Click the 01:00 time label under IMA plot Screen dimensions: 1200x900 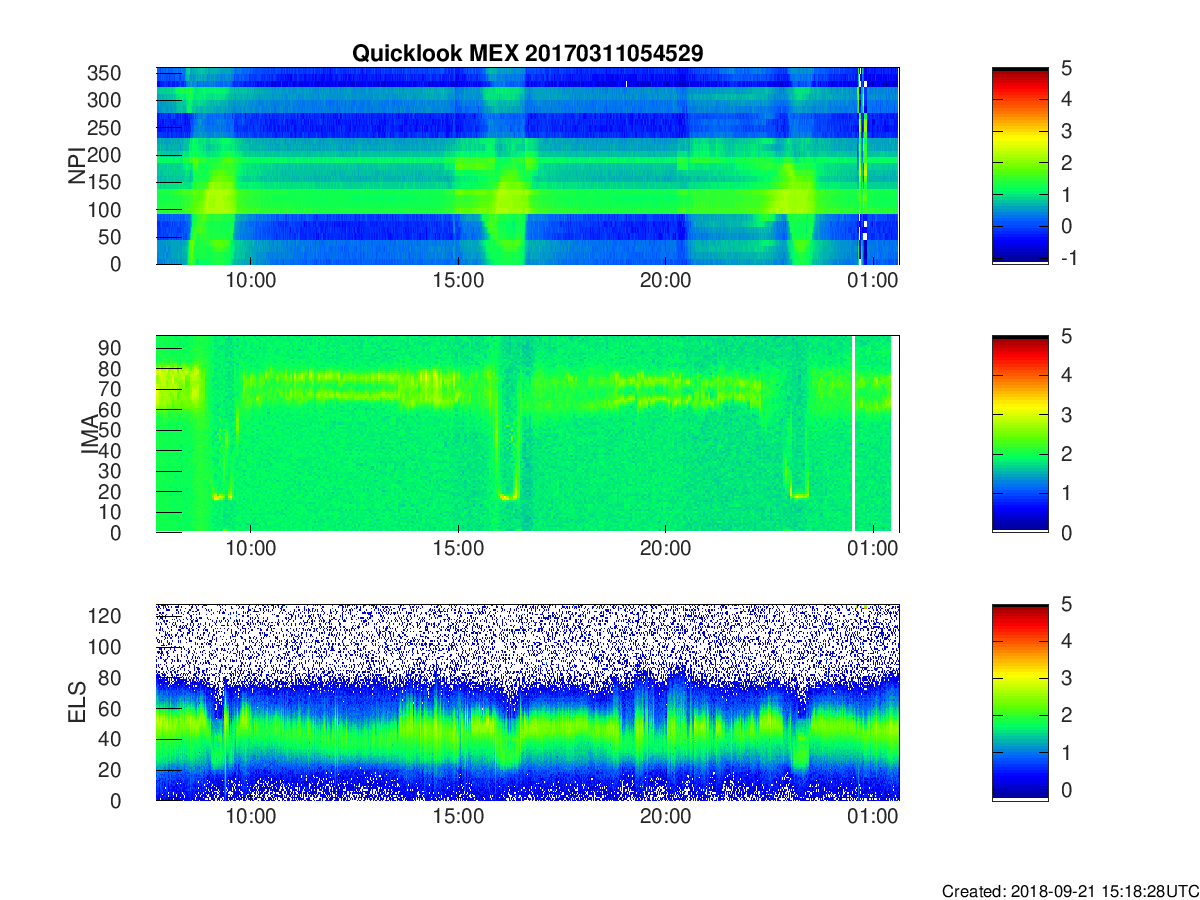874,550
